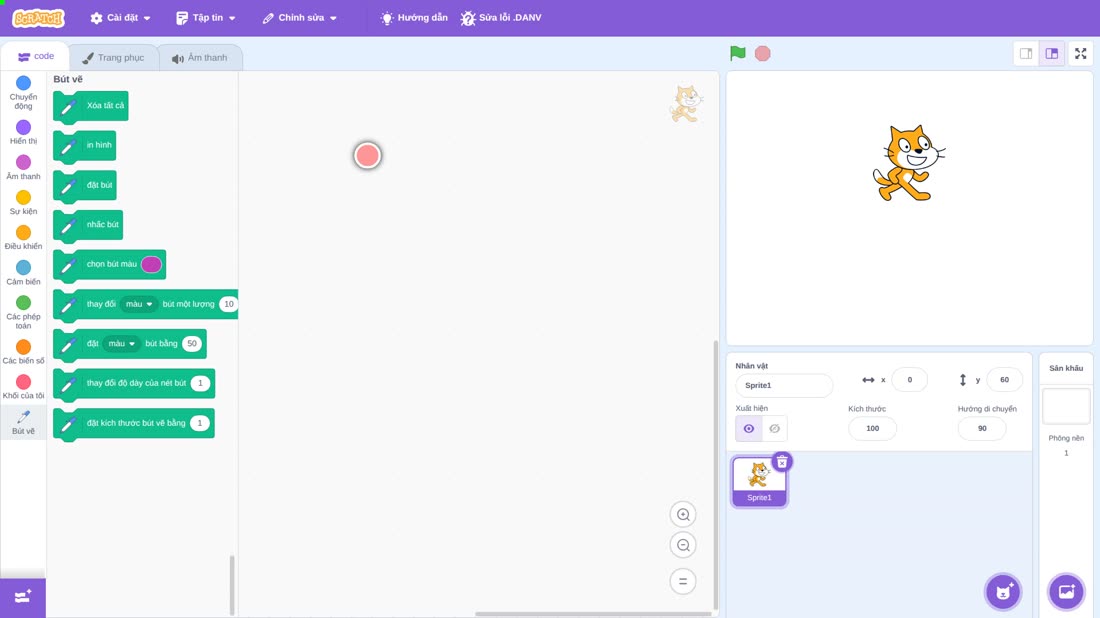Select the code tab

[x=36, y=56]
